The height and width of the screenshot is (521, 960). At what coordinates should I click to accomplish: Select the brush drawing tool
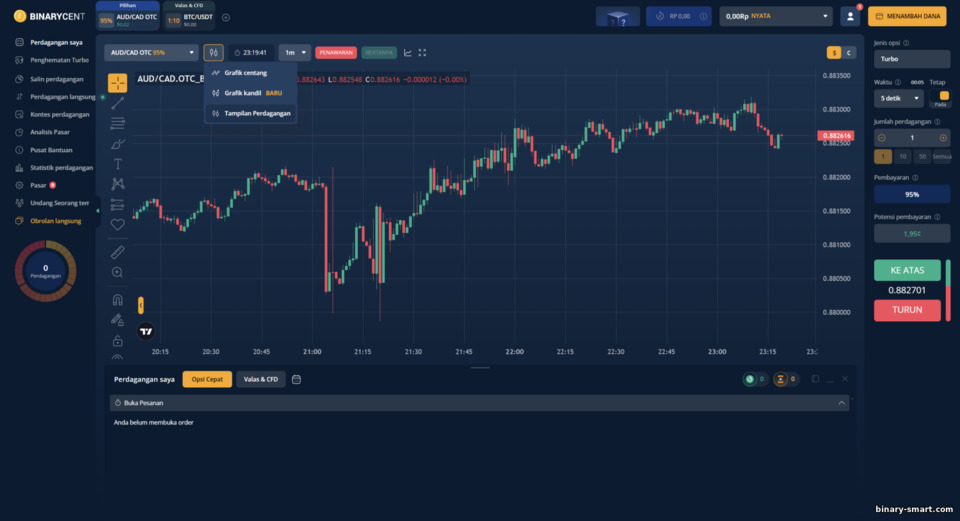(118, 144)
